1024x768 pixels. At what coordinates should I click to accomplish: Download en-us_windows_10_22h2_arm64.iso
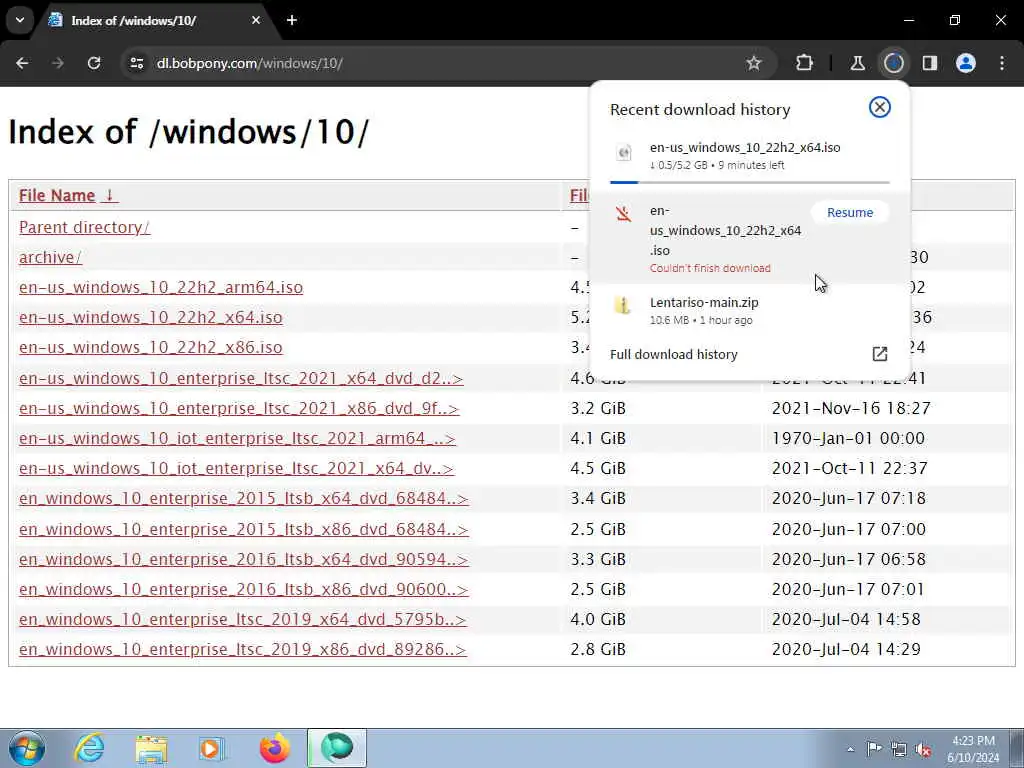[x=161, y=287]
